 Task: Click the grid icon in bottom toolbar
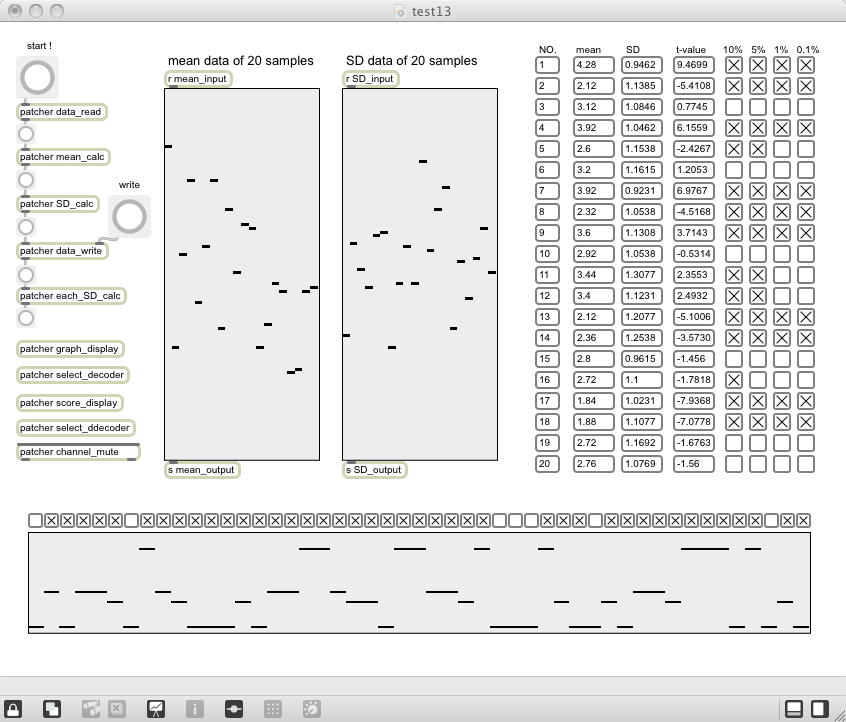[x=272, y=709]
